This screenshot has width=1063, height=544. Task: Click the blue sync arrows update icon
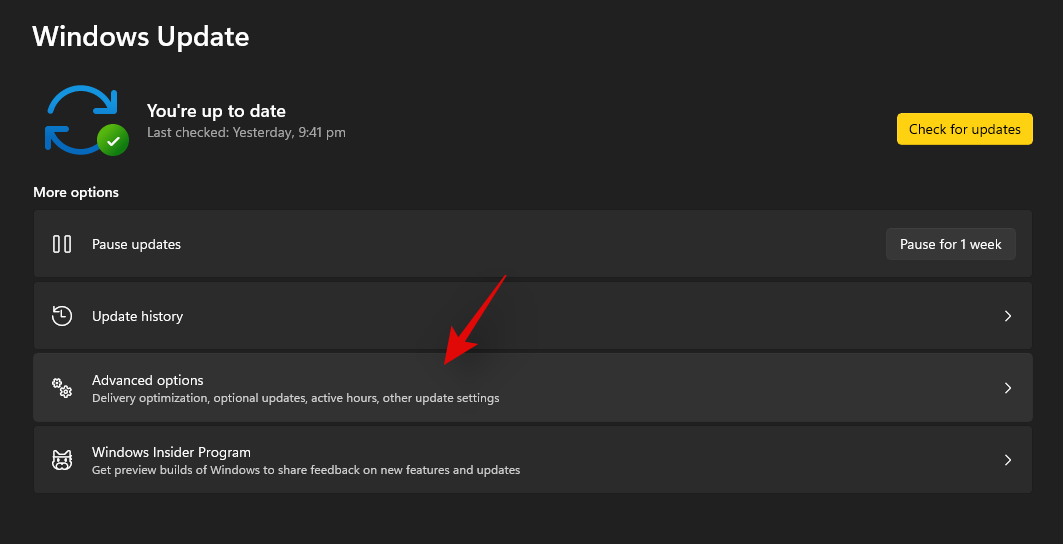(x=78, y=120)
